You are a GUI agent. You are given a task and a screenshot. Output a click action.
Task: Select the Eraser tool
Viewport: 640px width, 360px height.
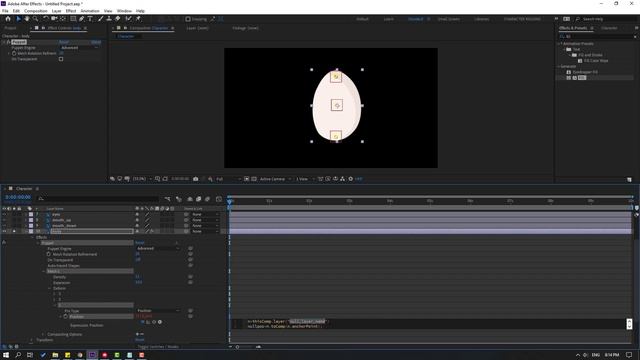tap(118, 19)
